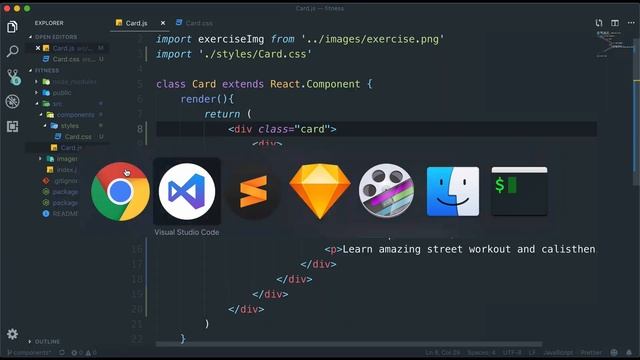
Task: Switch to Terminal in the app switcher
Action: pos(519,191)
